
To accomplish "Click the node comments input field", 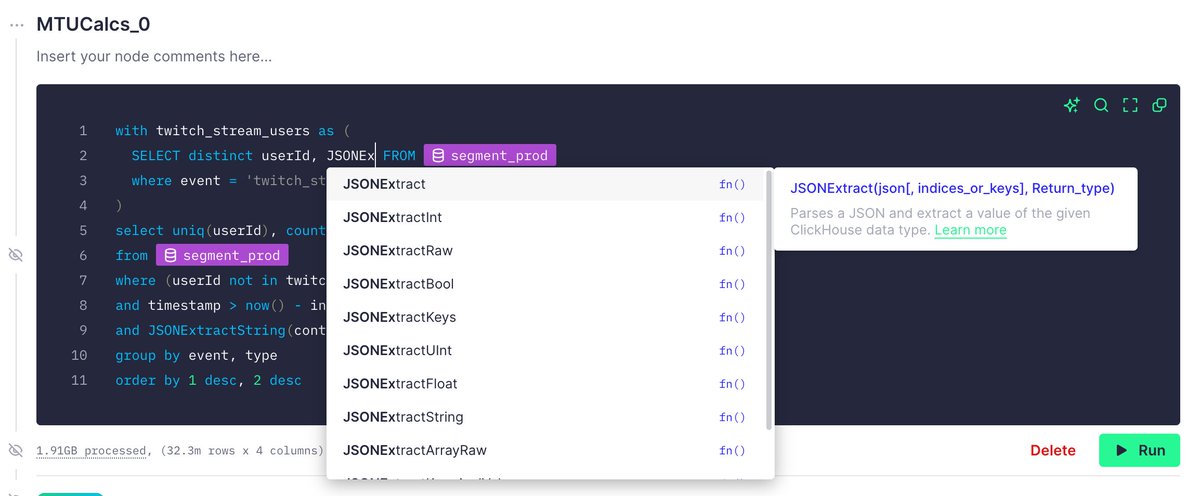I will pos(154,57).
